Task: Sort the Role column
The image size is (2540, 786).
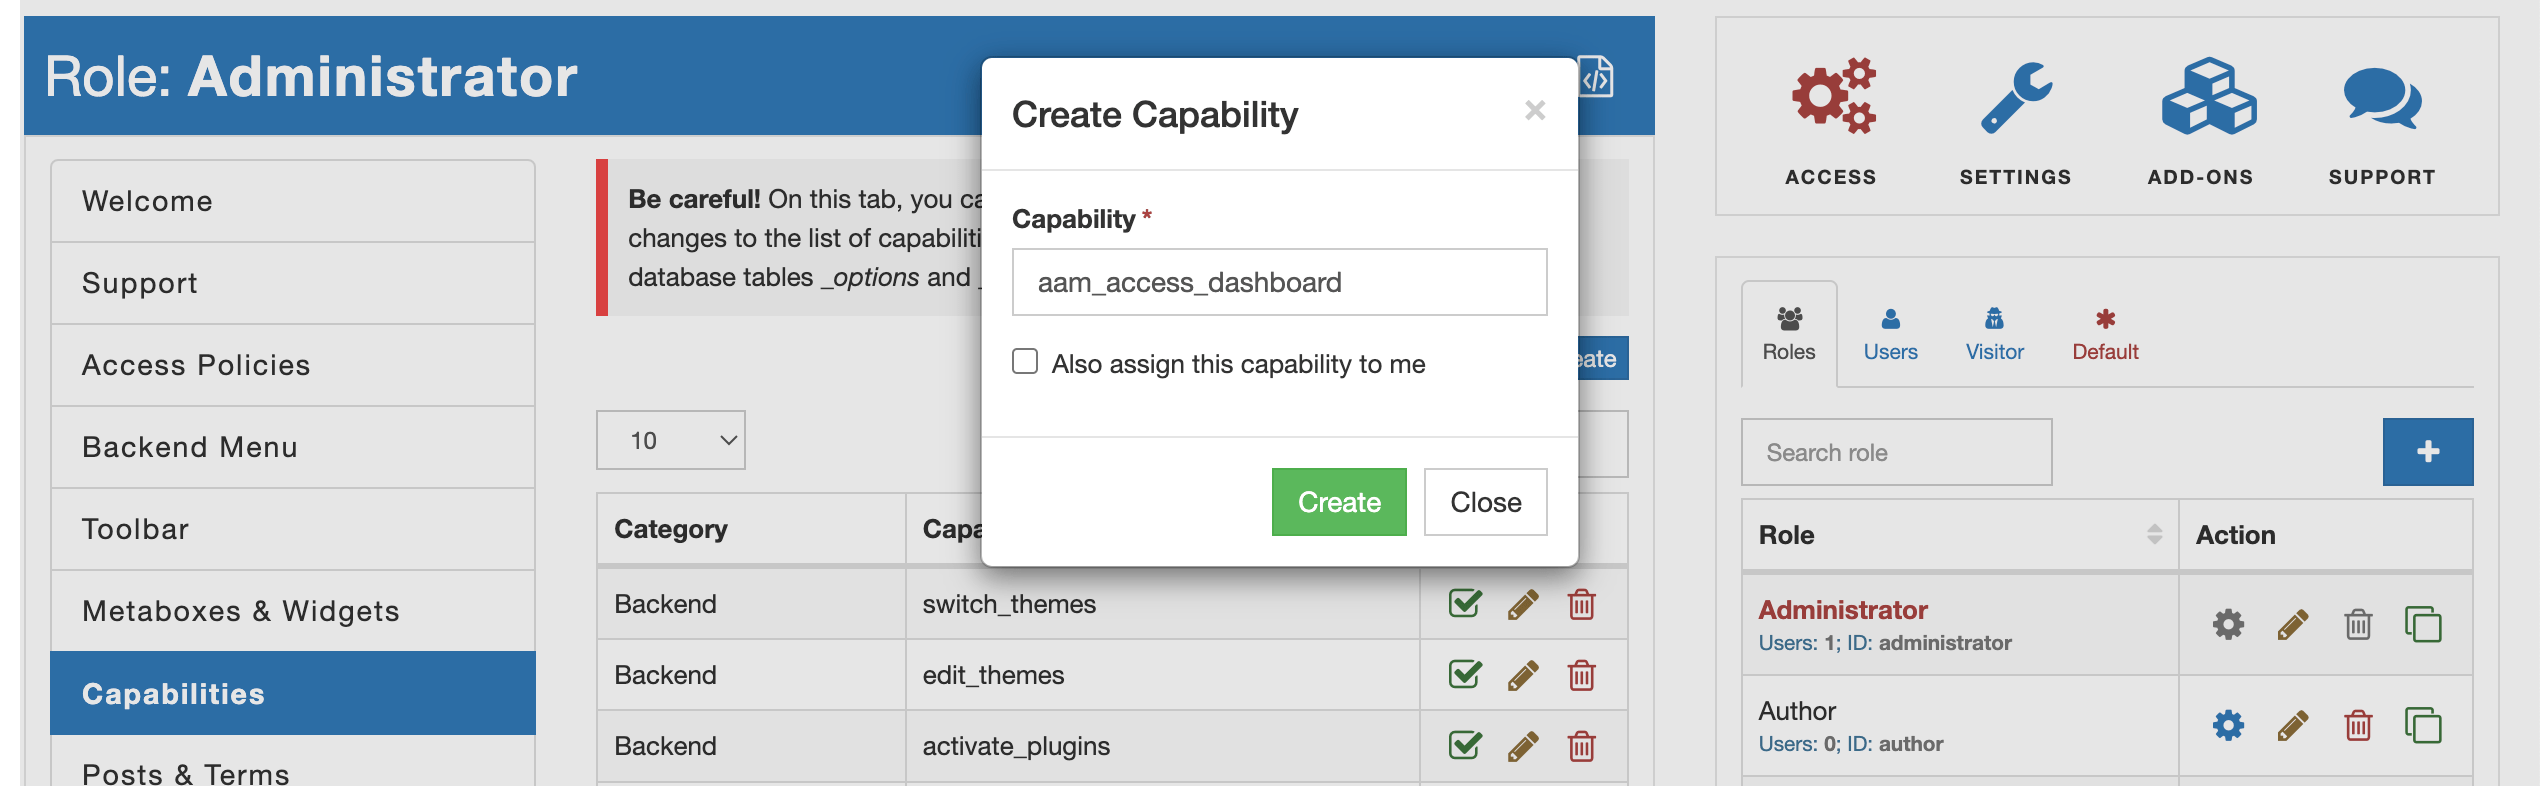Action: pyautogui.click(x=2154, y=535)
